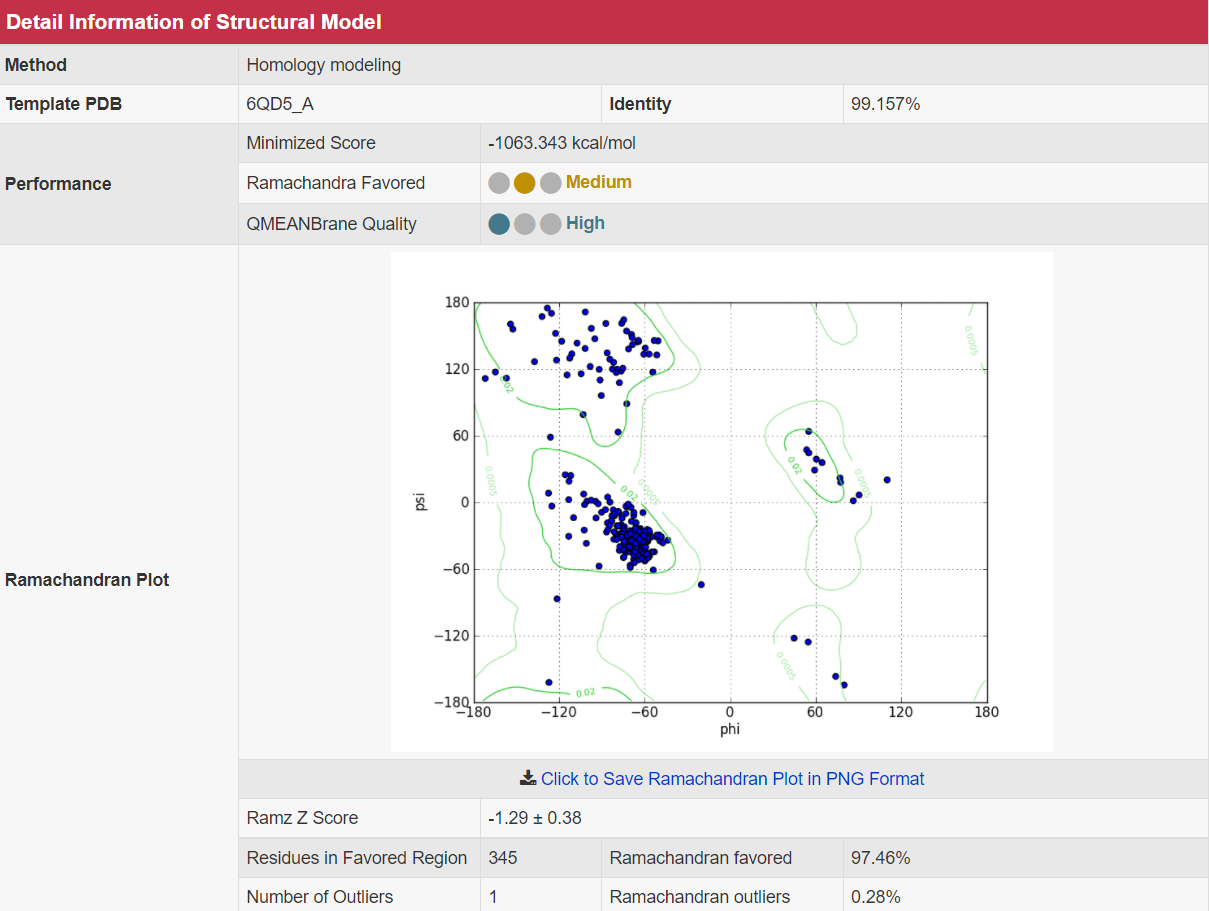
Task: Click last gray circle in QMEANBrane Quality row
Action: (550, 224)
